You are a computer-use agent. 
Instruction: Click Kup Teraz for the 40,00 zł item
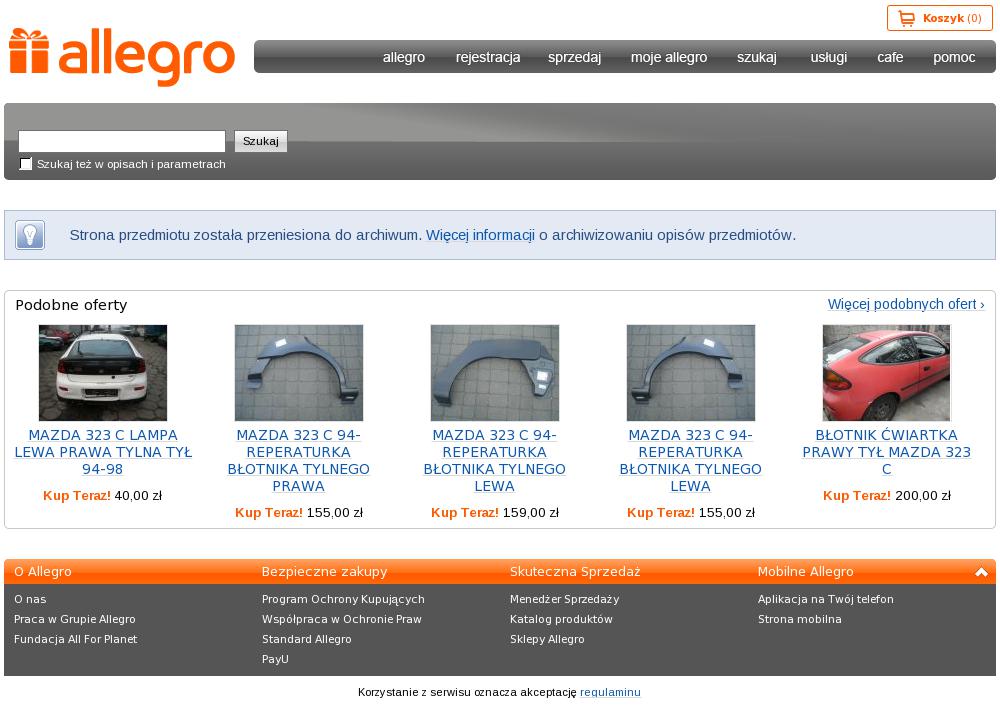(x=77, y=496)
